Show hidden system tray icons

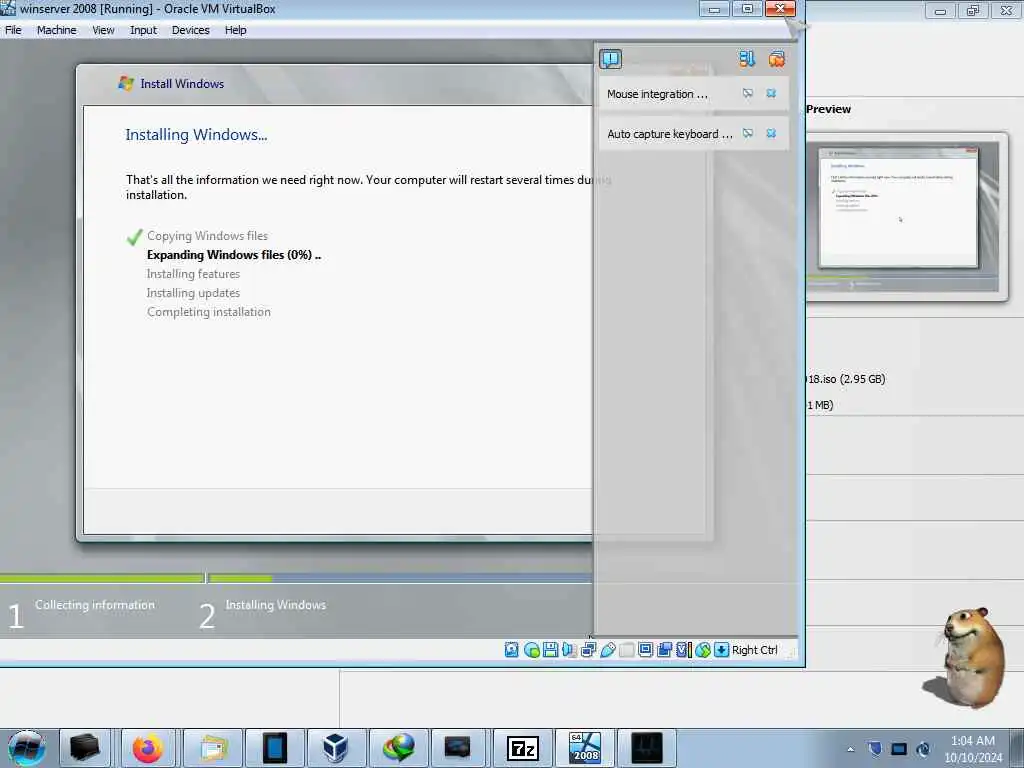coord(850,749)
